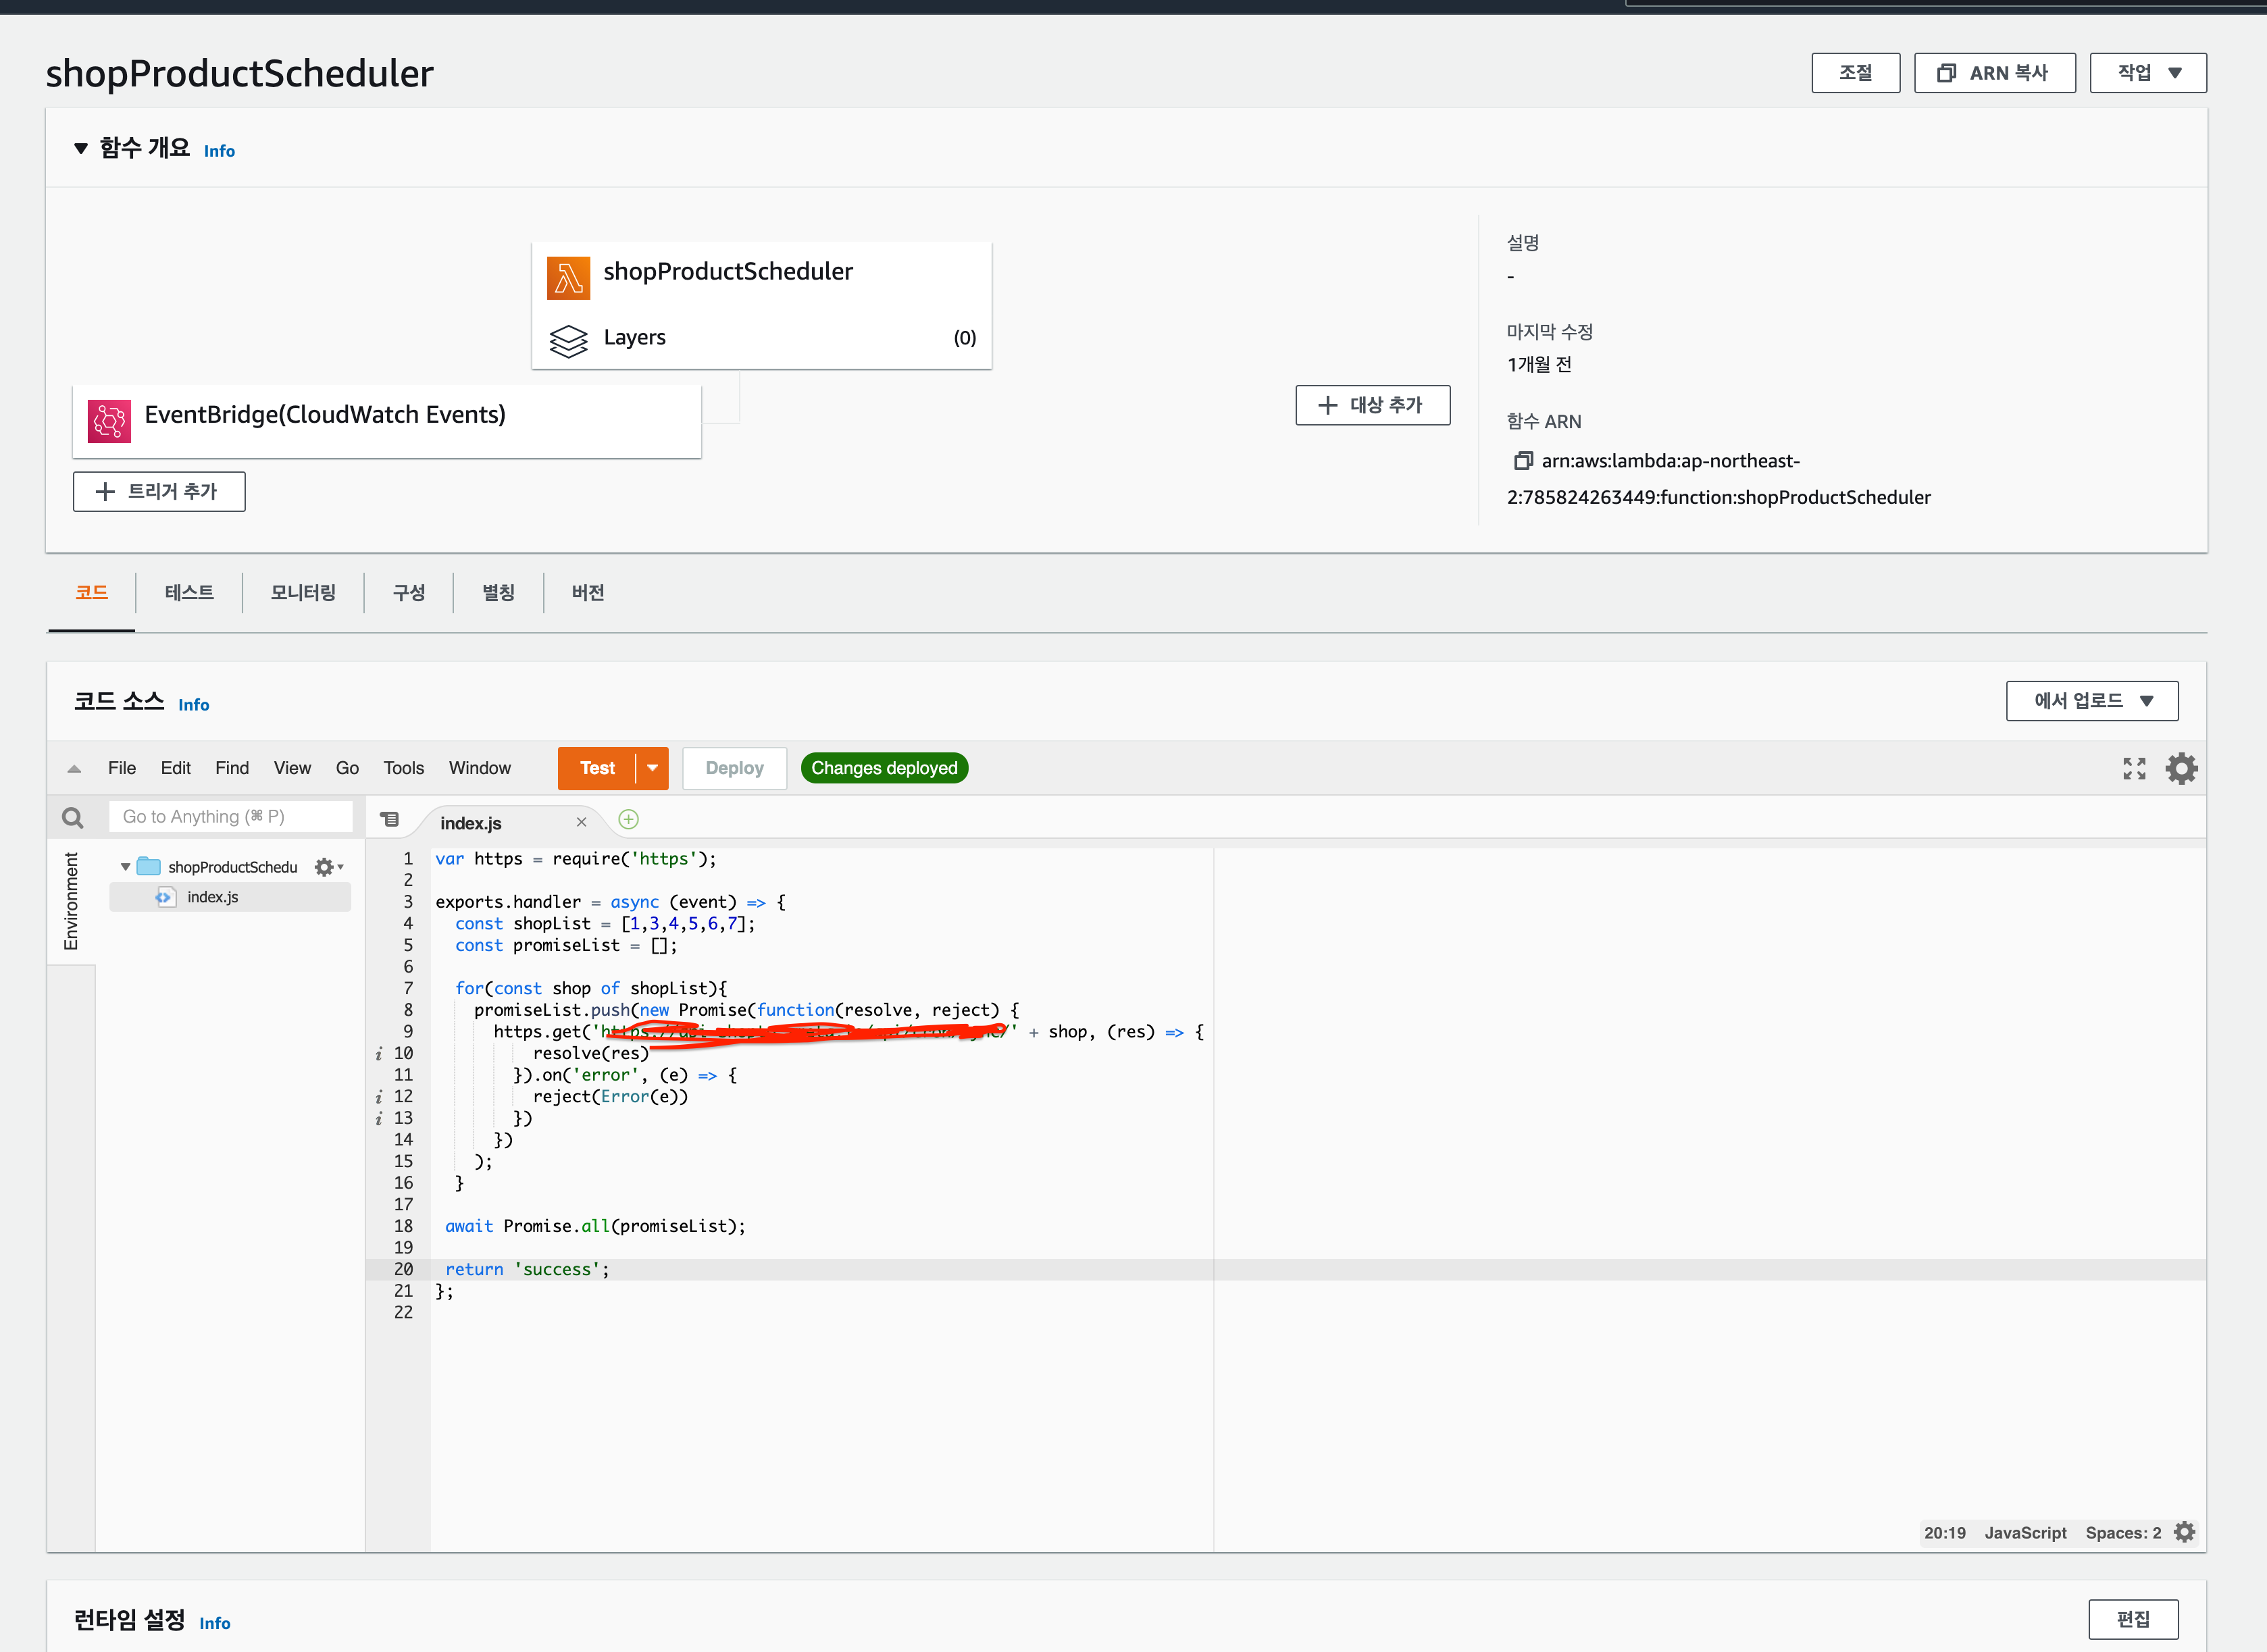Click the 대상 추가 button

pos(1372,405)
